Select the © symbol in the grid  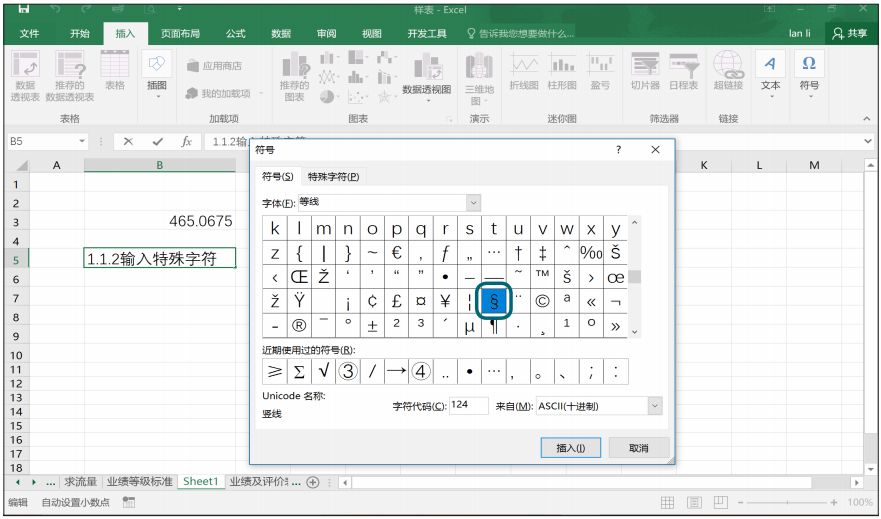(x=542, y=302)
